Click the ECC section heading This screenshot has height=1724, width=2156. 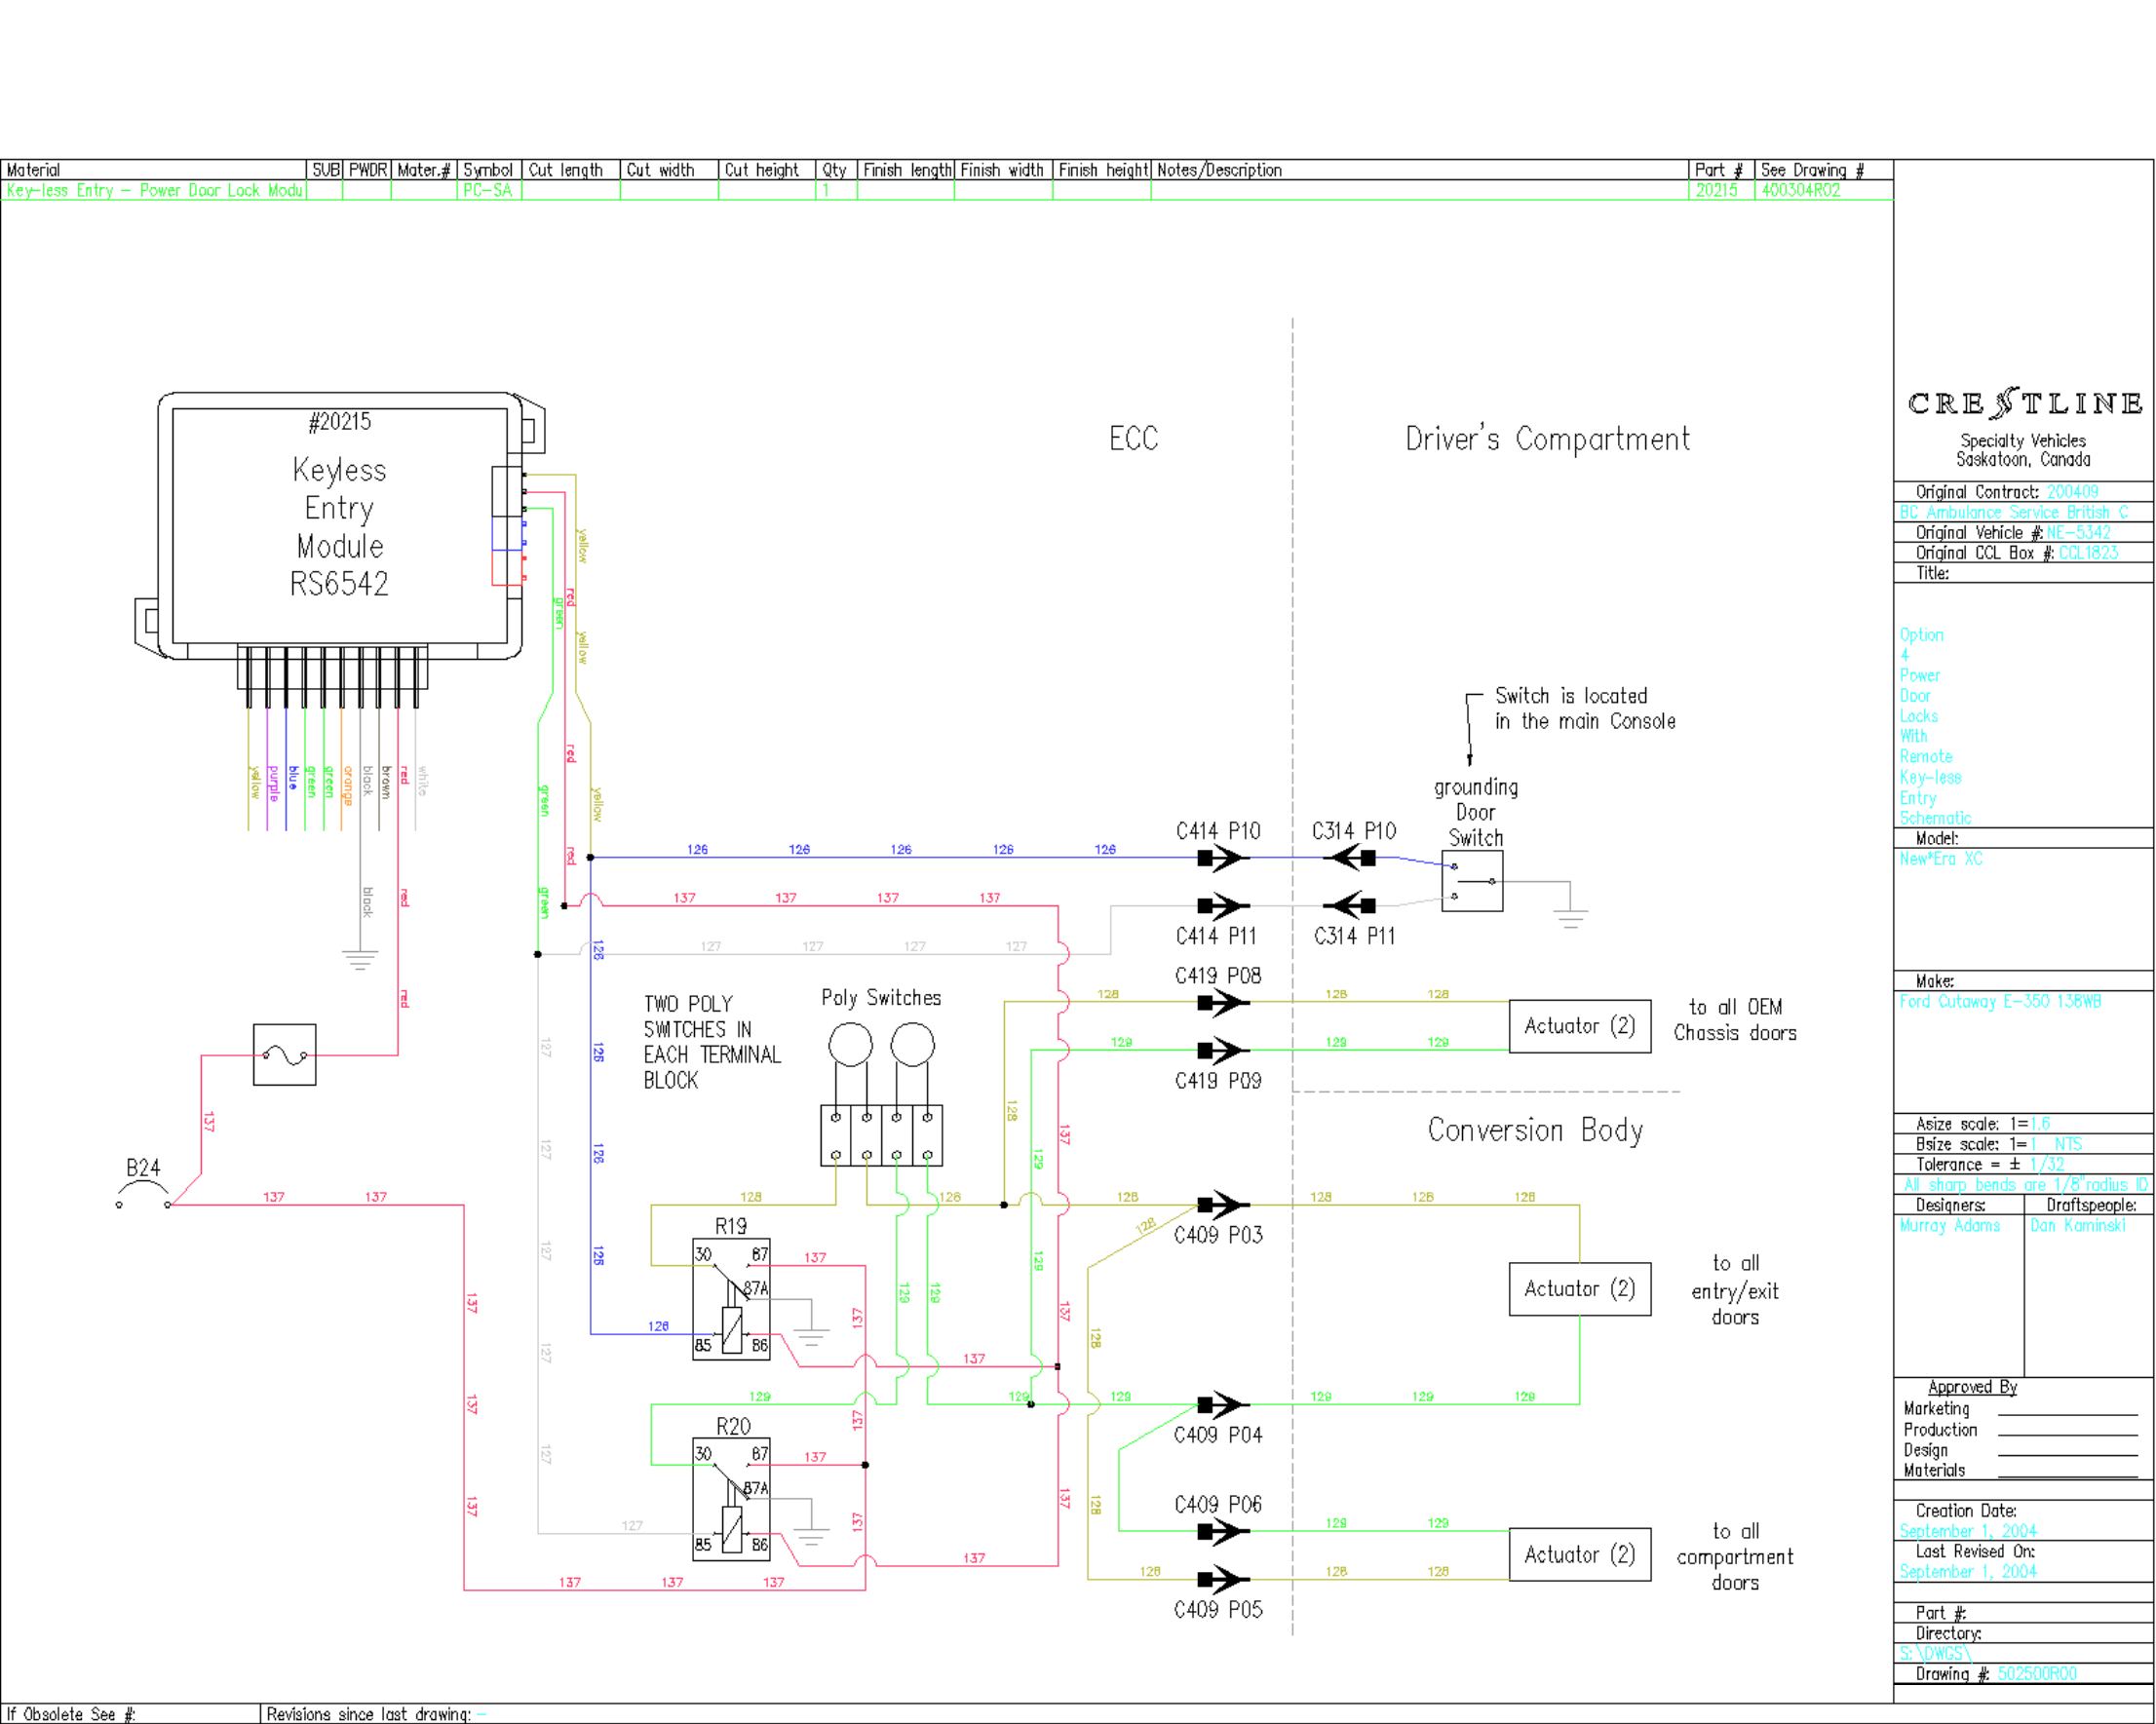(x=1133, y=439)
